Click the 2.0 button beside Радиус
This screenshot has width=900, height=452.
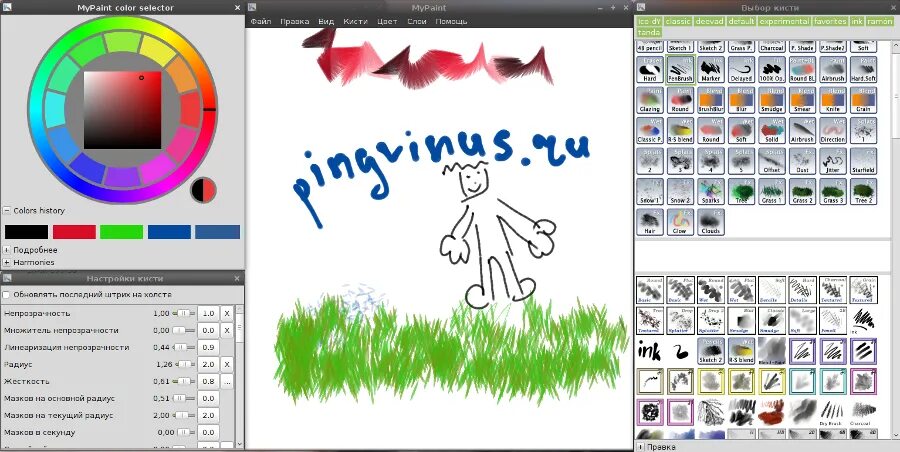pos(208,365)
